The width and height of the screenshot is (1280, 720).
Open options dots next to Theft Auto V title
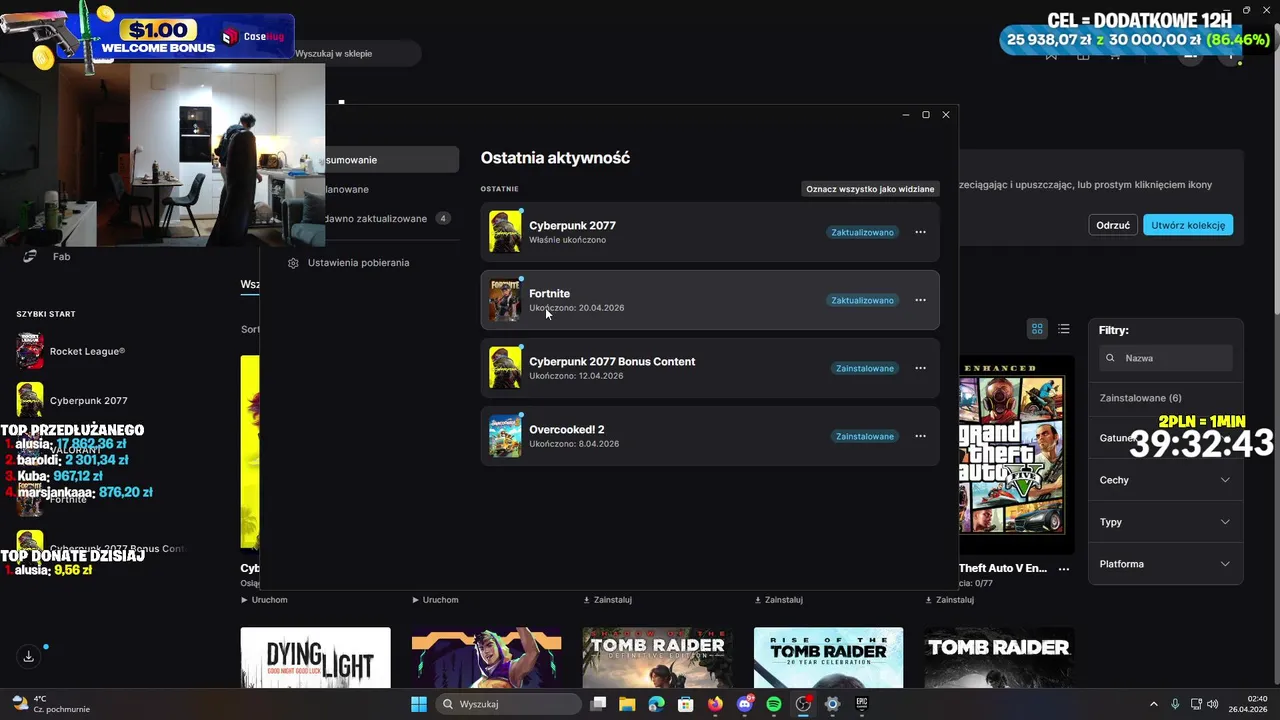pos(1064,569)
